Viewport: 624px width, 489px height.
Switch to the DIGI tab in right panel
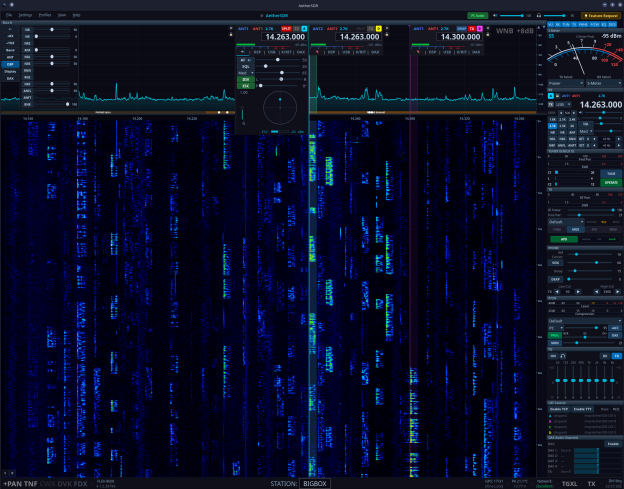[x=612, y=25]
